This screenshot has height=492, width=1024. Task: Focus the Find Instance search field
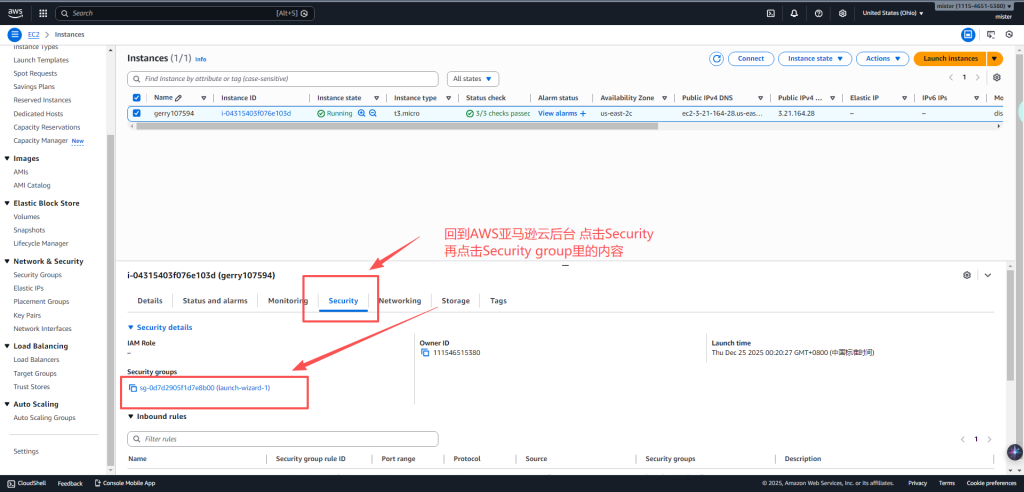point(283,78)
